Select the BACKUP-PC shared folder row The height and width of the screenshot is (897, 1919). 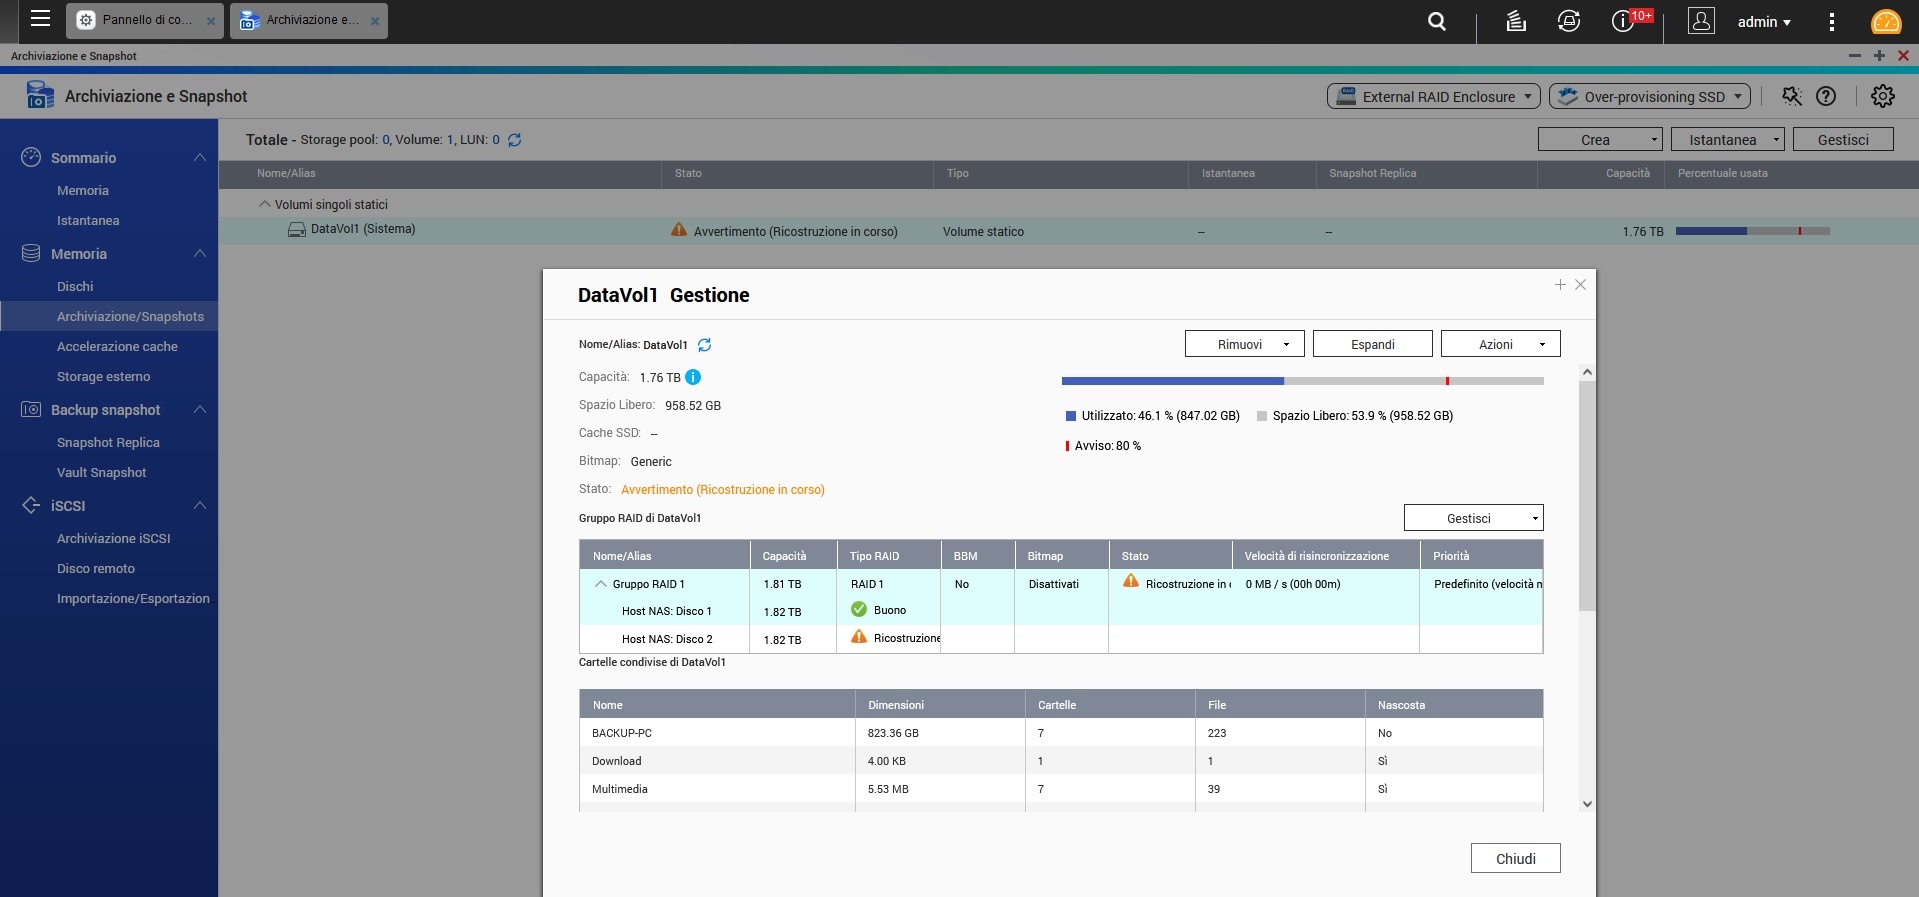(1061, 733)
